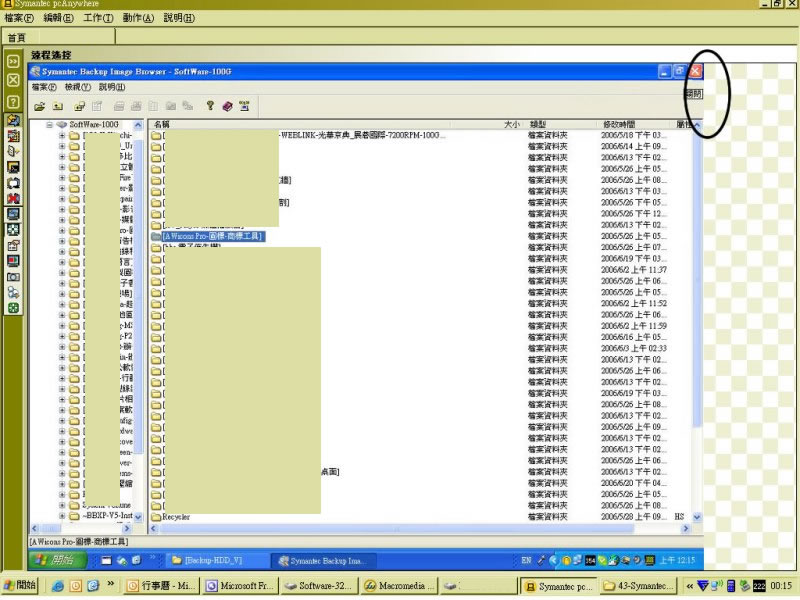Click the purple book toolbar icon

coord(228,106)
